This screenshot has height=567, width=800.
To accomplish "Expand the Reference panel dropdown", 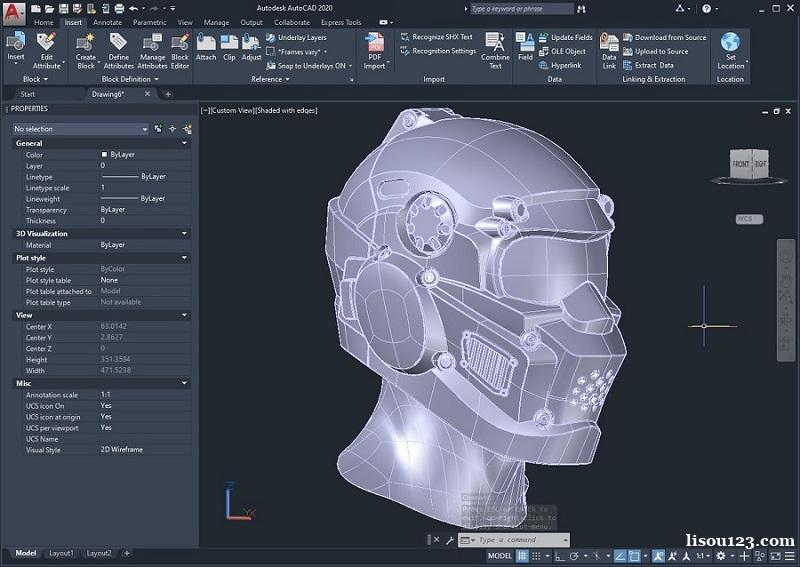I will [x=270, y=79].
